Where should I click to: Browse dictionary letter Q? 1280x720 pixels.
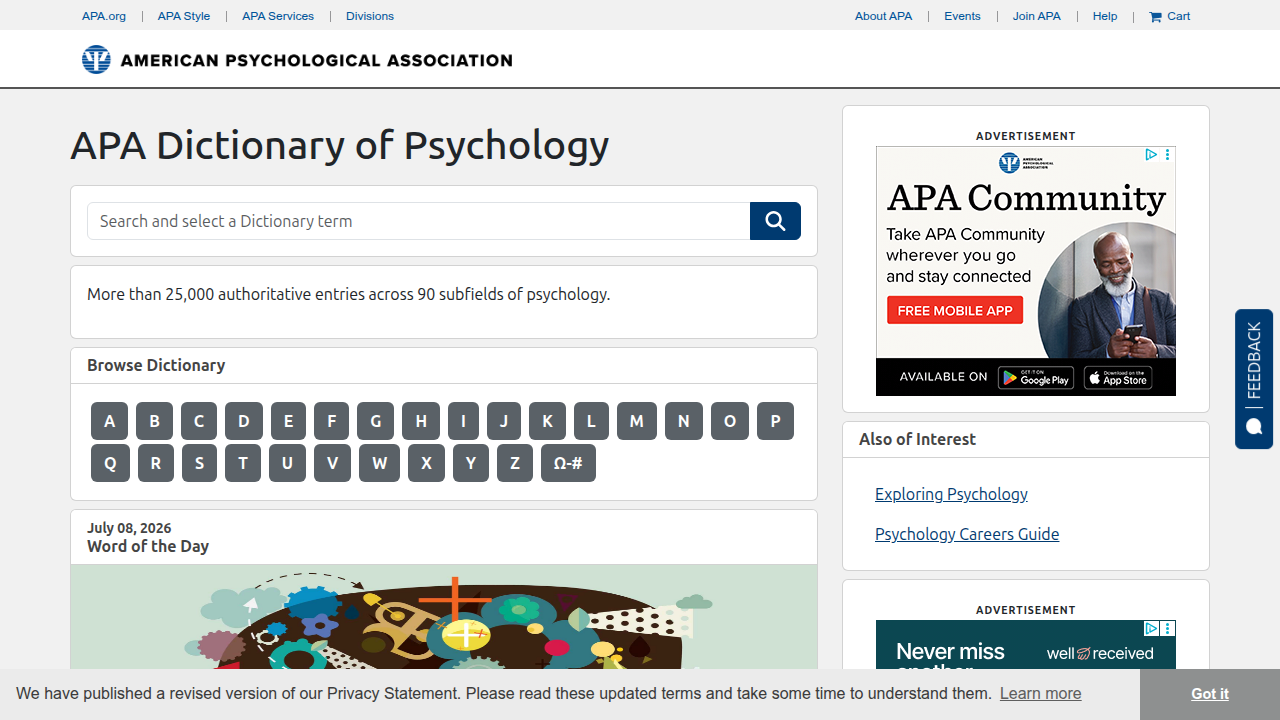(110, 463)
